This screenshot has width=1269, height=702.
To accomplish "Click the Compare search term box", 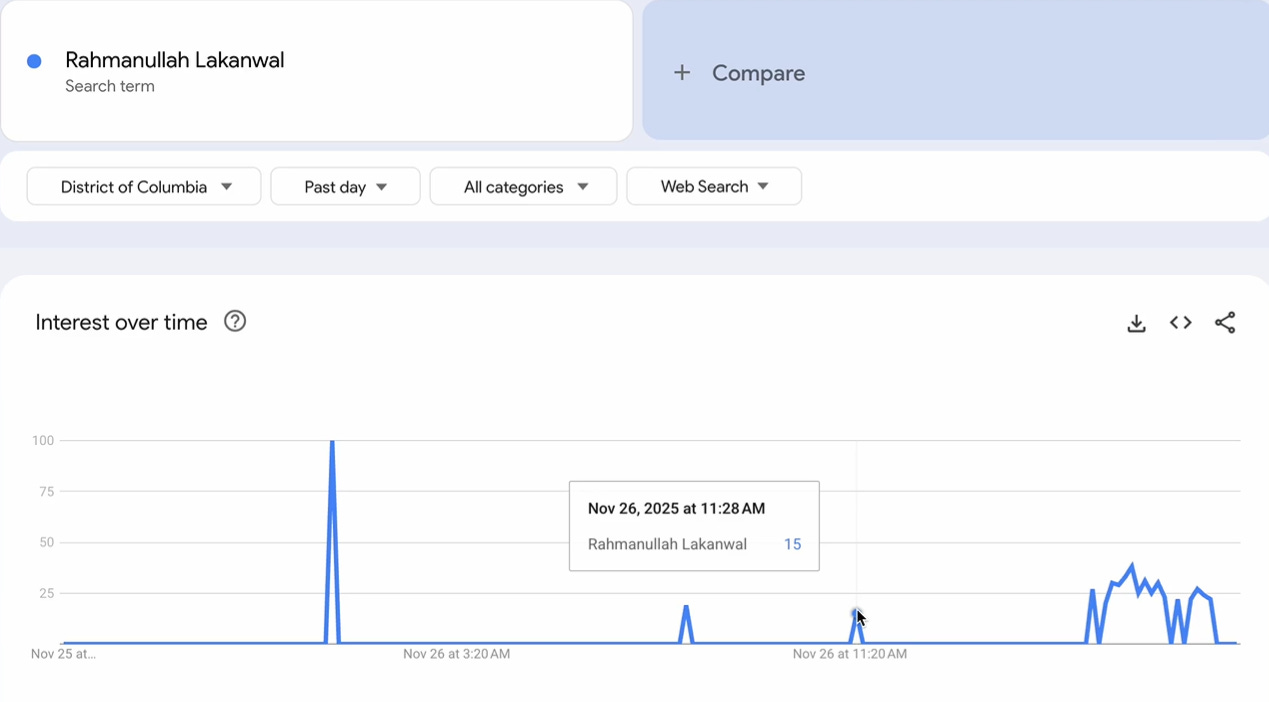I will [x=955, y=70].
